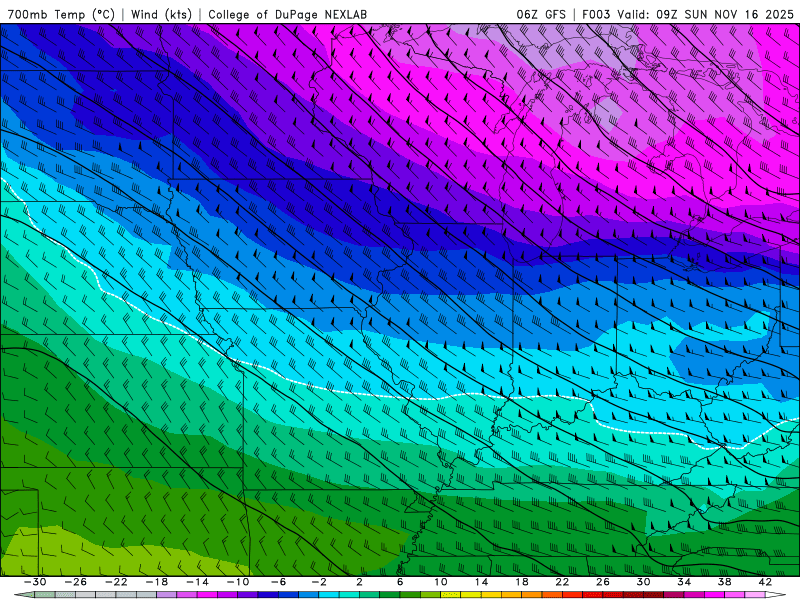Viewport: 800px width, 600px height.
Task: Click the '-22' color scale label
Action: tap(116, 582)
